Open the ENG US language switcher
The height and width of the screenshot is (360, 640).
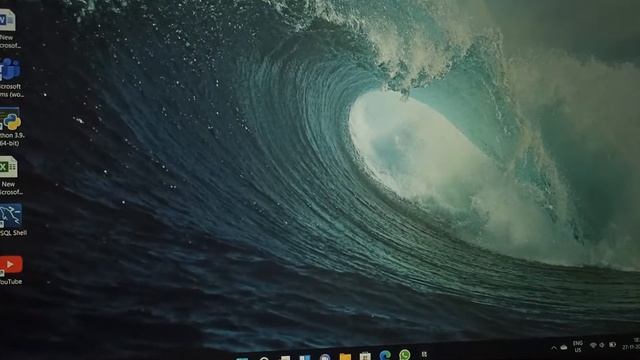point(578,347)
